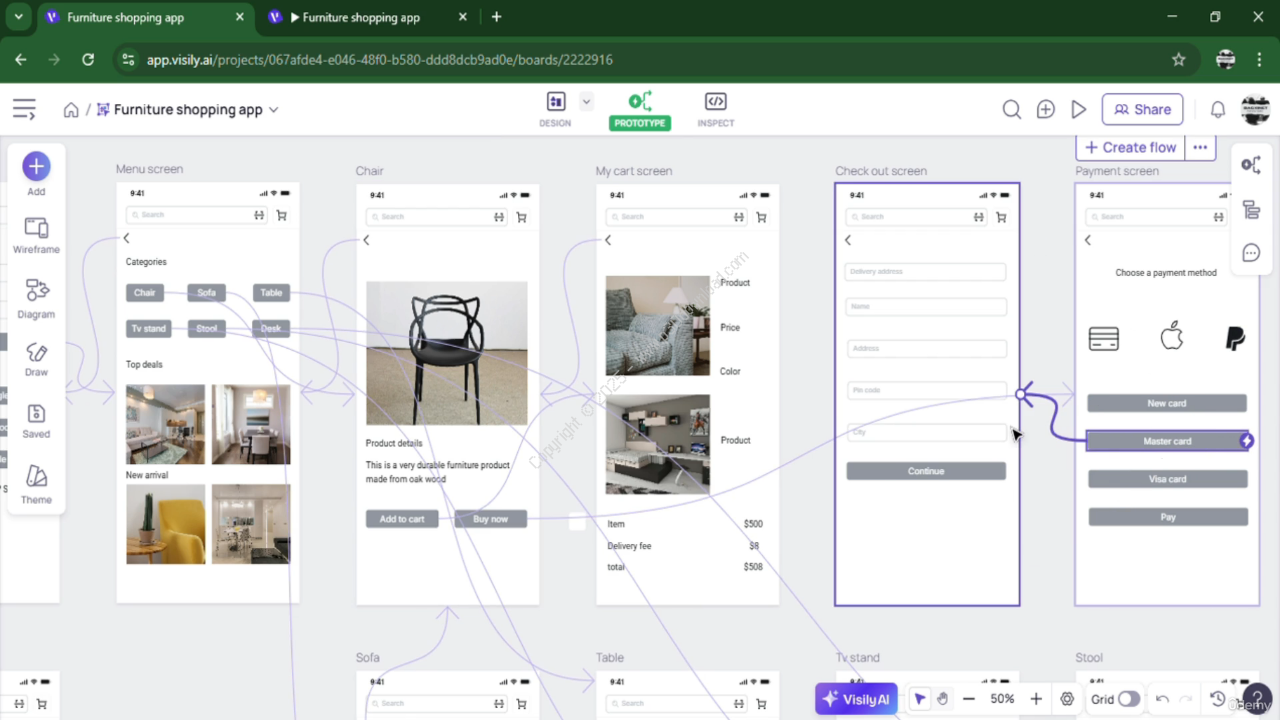Open the more options menu beside Create flow
1280x720 pixels.
(x=1200, y=147)
